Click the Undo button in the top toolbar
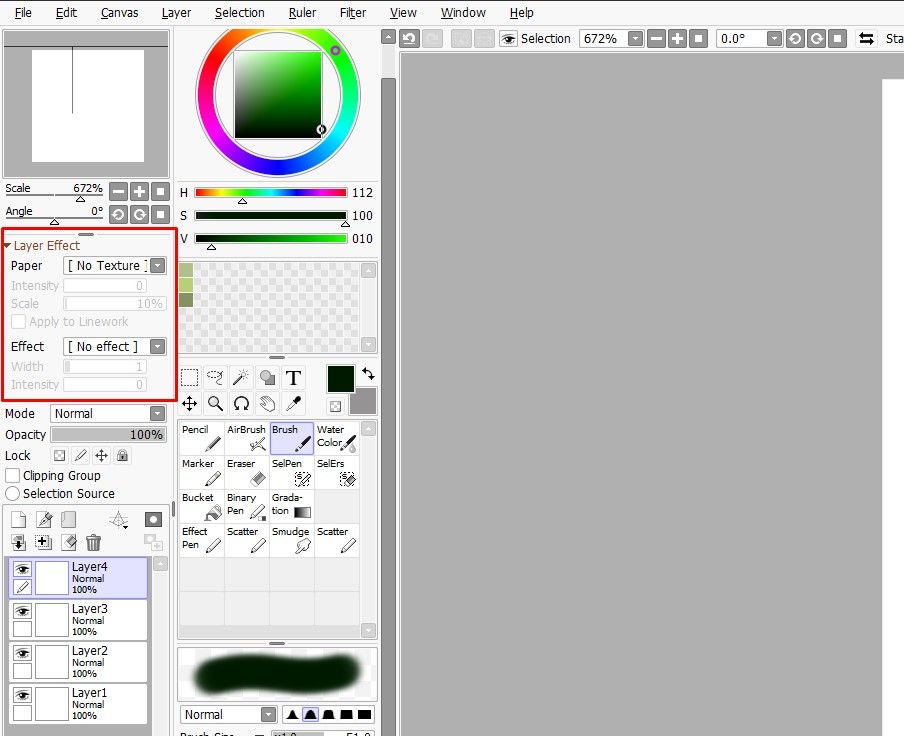The width and height of the screenshot is (904, 736). tap(408, 38)
